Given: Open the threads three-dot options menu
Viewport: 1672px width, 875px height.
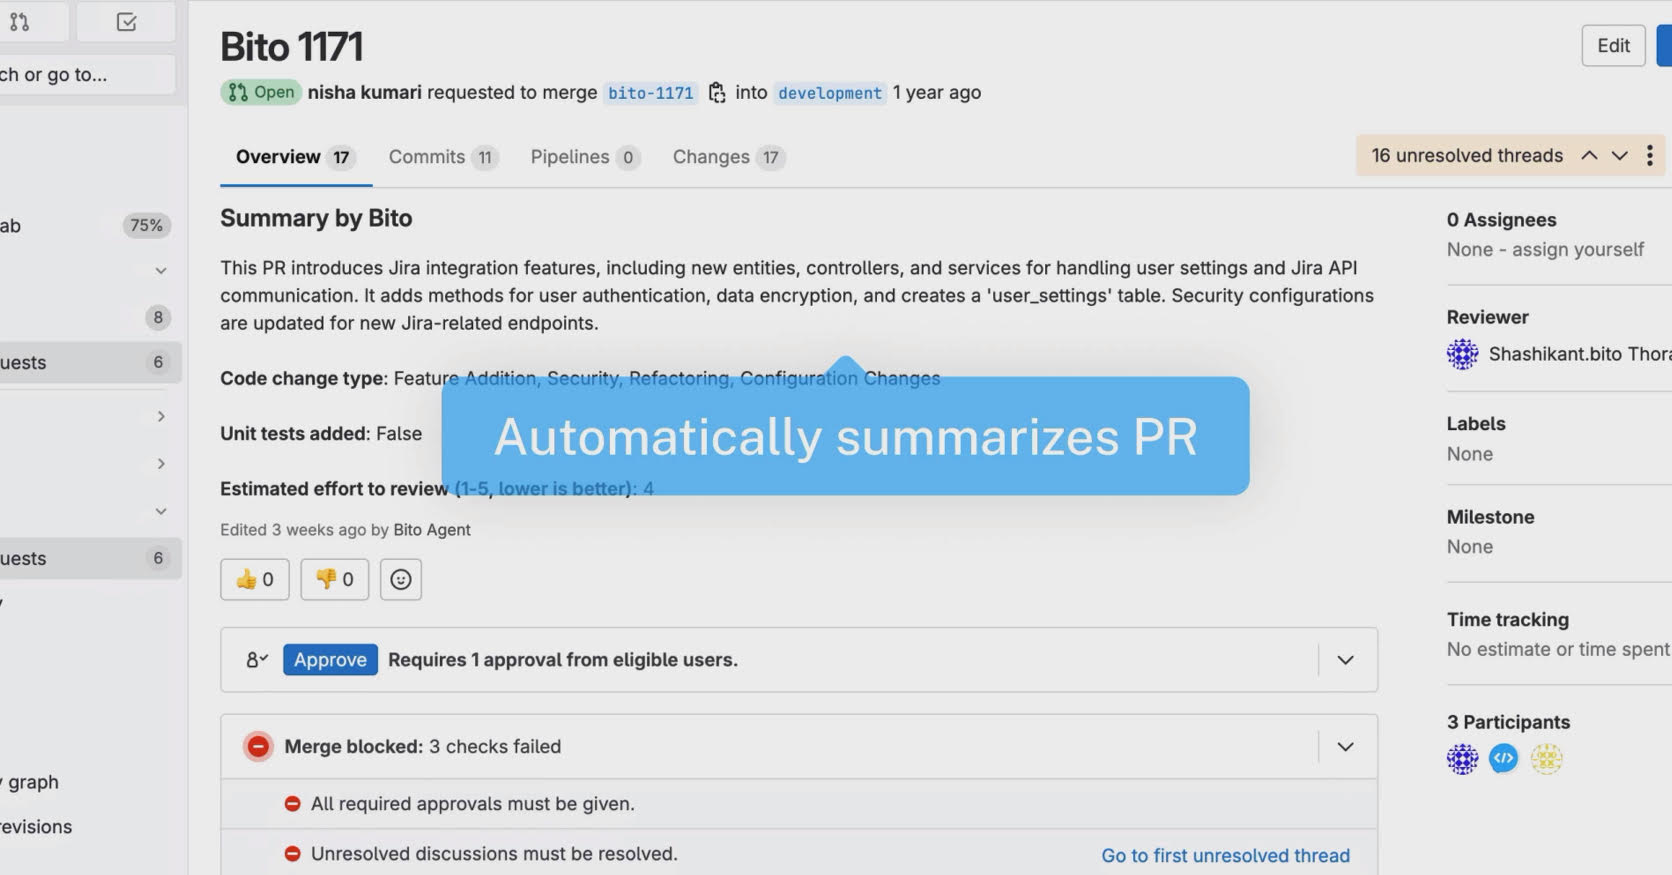Looking at the screenshot, I should pyautogui.click(x=1649, y=156).
